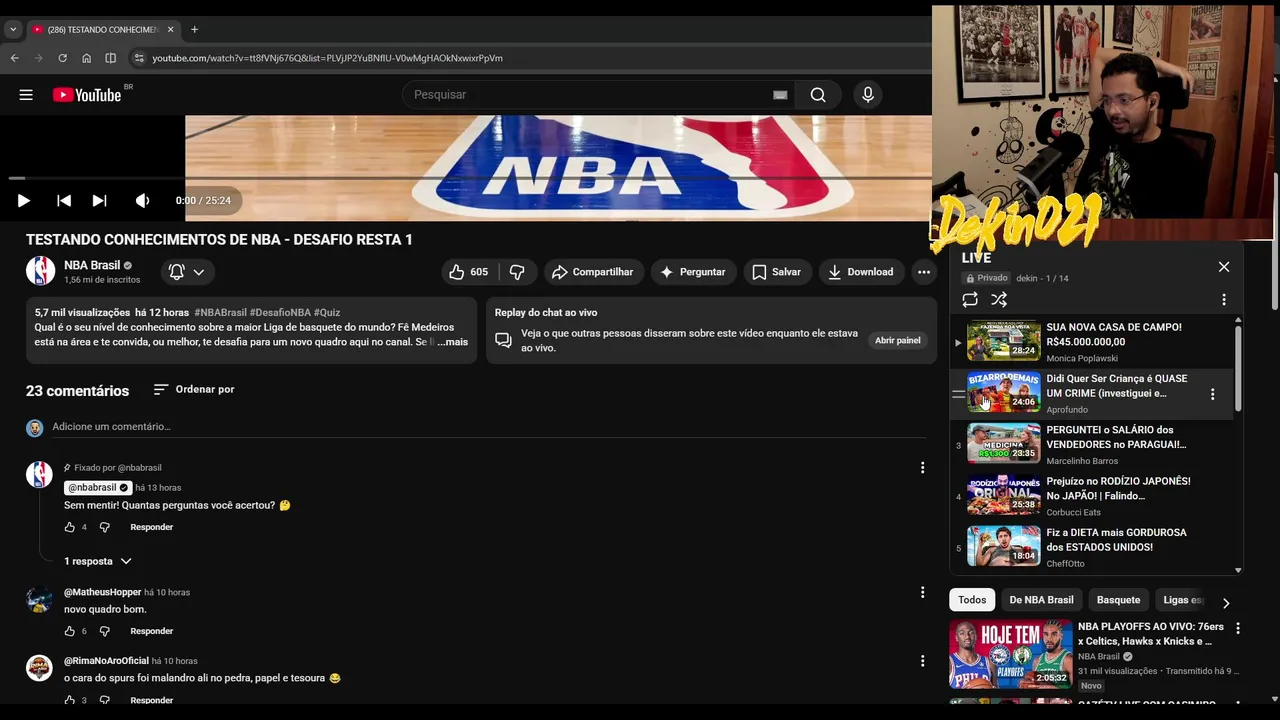Click the Perguntar ask button

point(694,272)
